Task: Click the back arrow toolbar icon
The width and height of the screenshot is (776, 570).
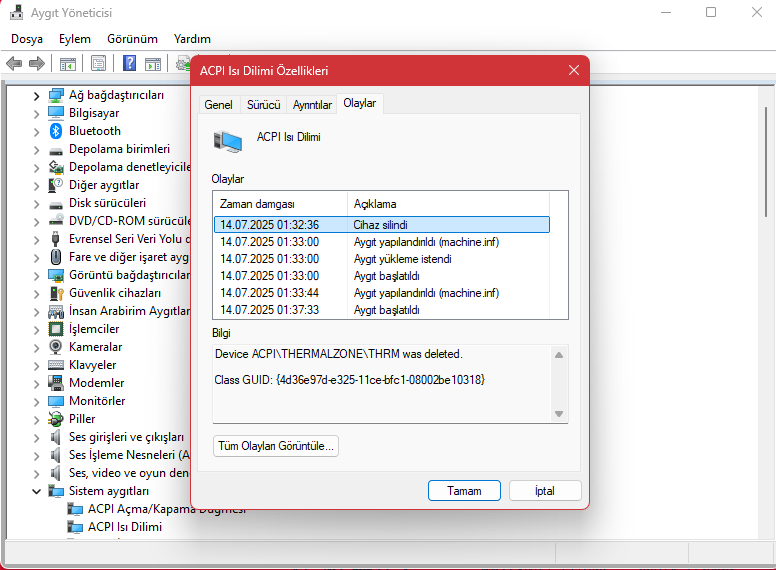Action: [x=14, y=63]
